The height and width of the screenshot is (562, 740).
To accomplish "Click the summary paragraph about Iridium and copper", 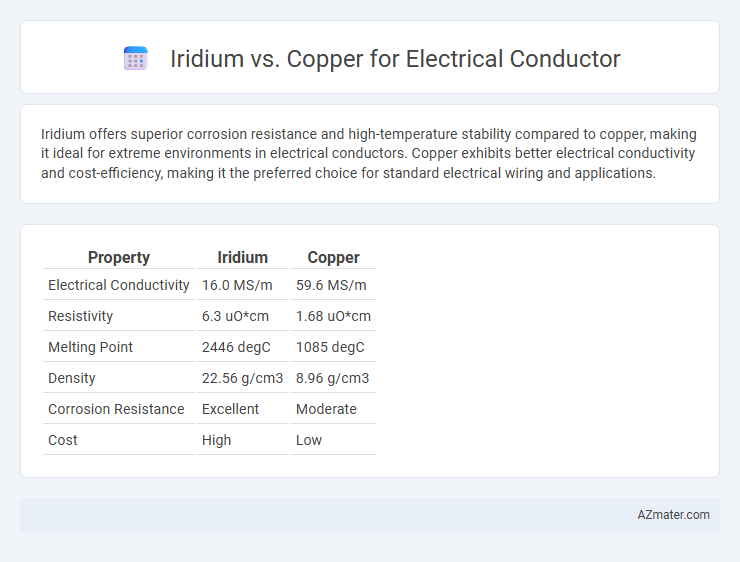I will coord(369,153).
